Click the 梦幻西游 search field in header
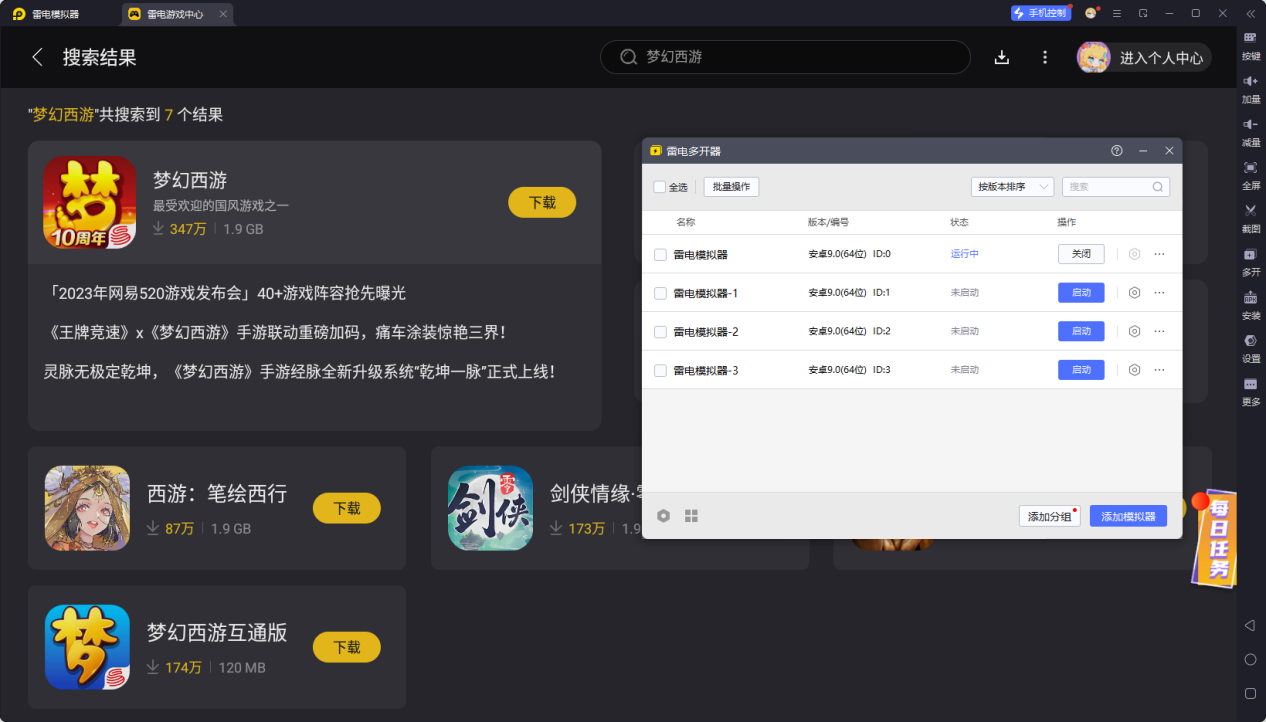Viewport: 1266px width, 722px height. click(785, 57)
